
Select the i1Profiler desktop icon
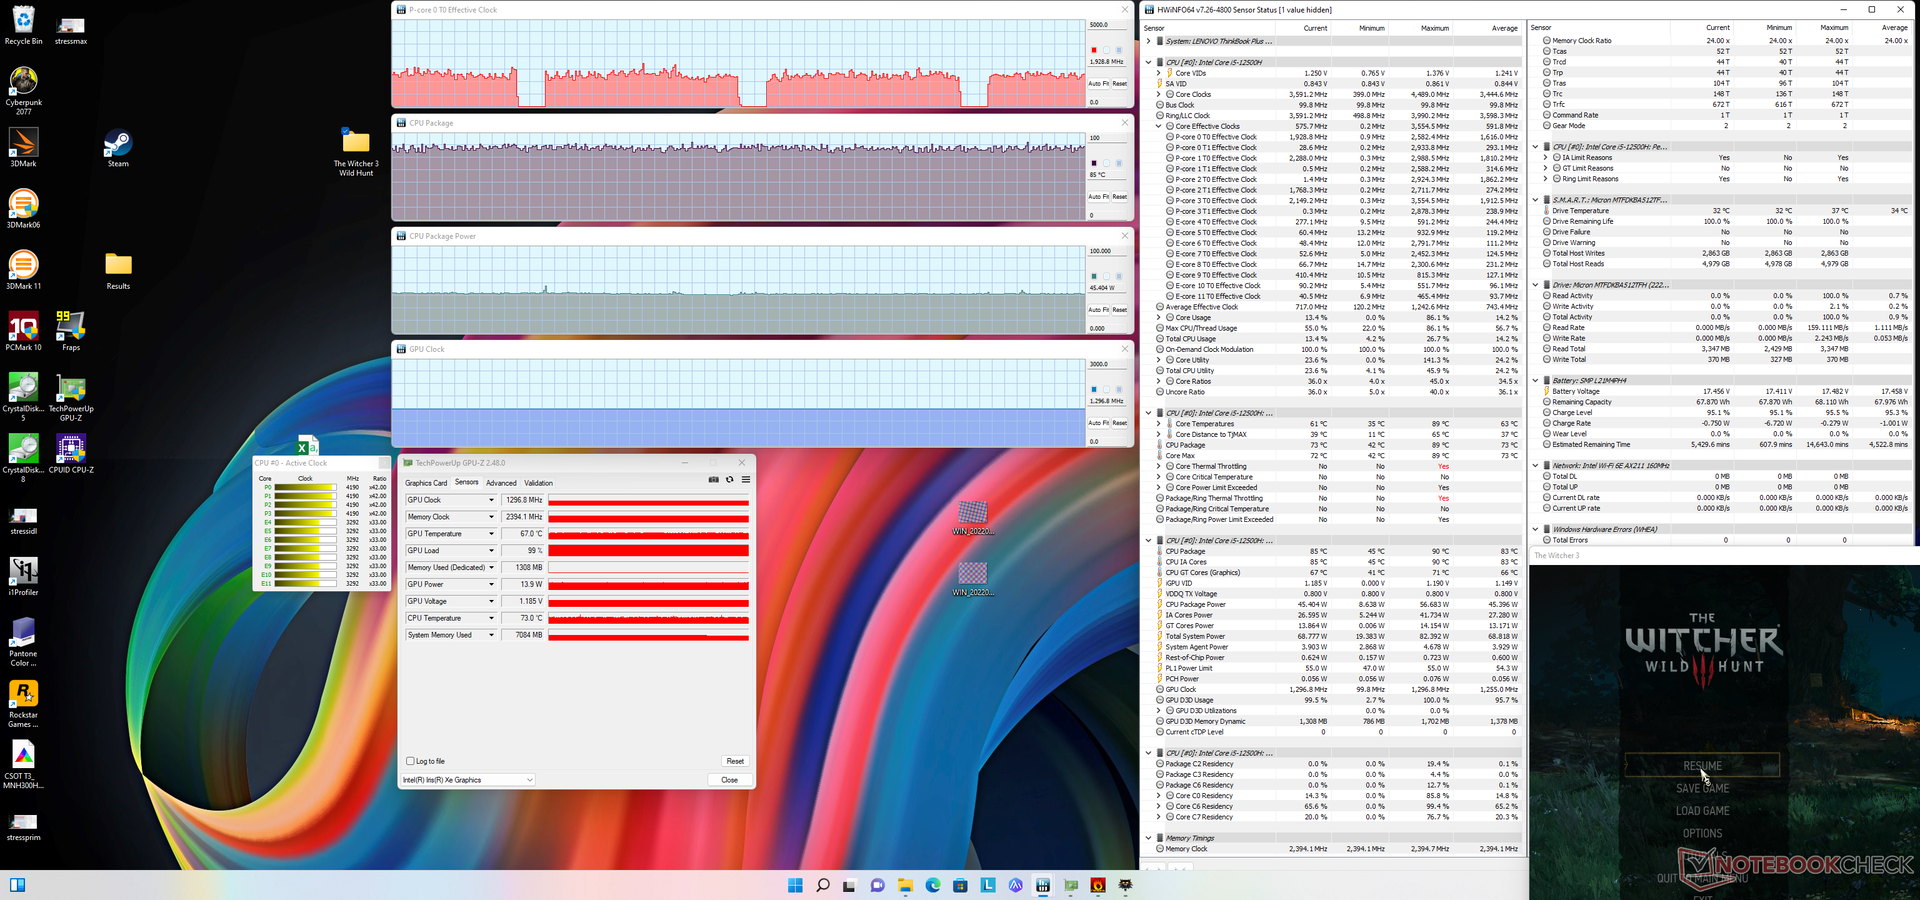tap(23, 577)
